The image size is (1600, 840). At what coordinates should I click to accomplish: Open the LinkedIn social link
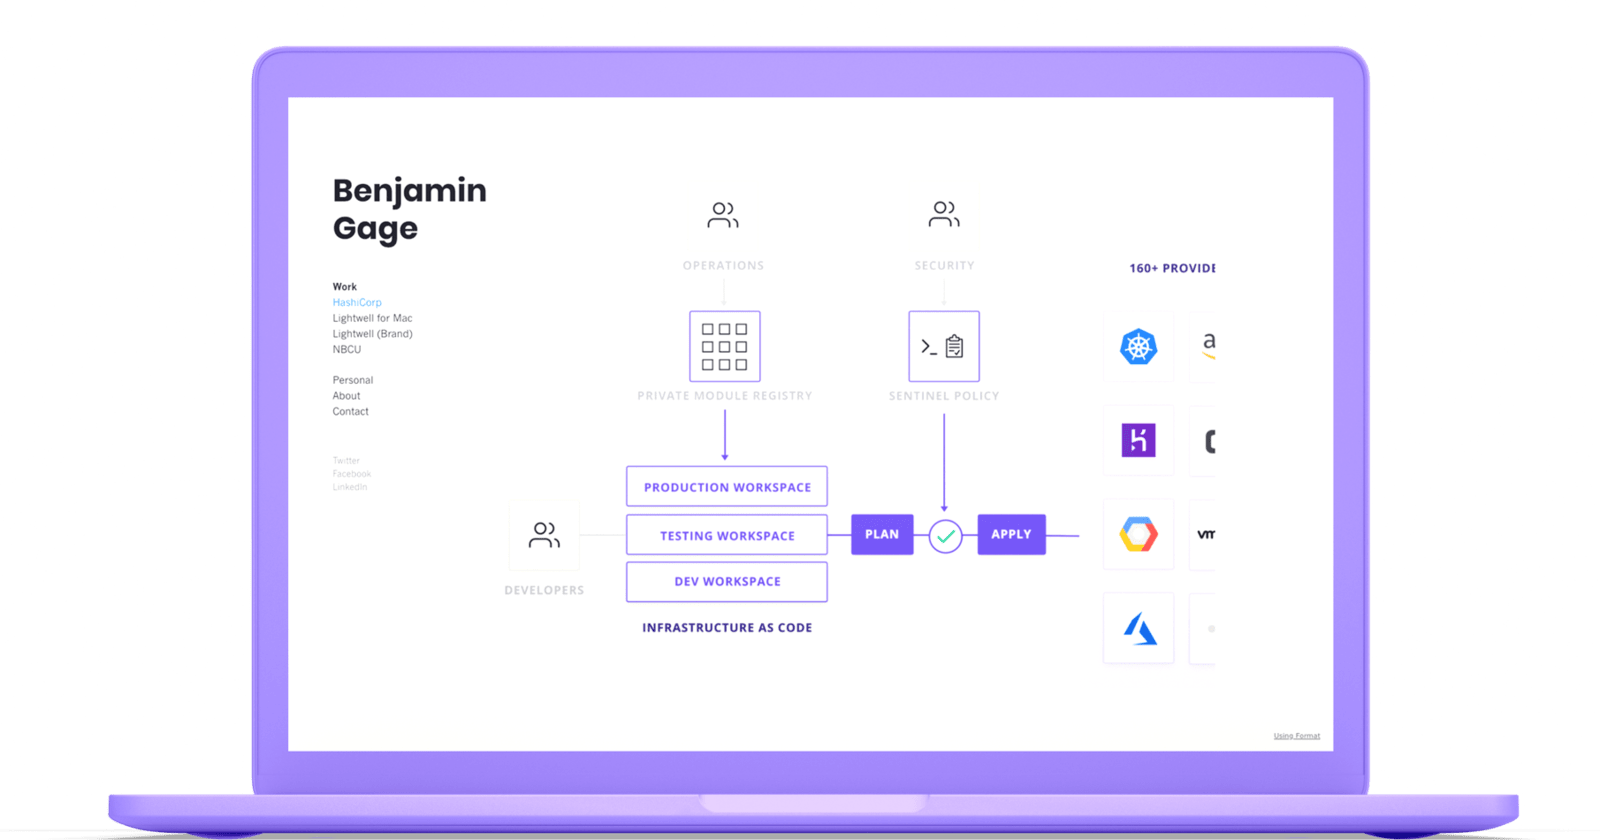coord(350,487)
